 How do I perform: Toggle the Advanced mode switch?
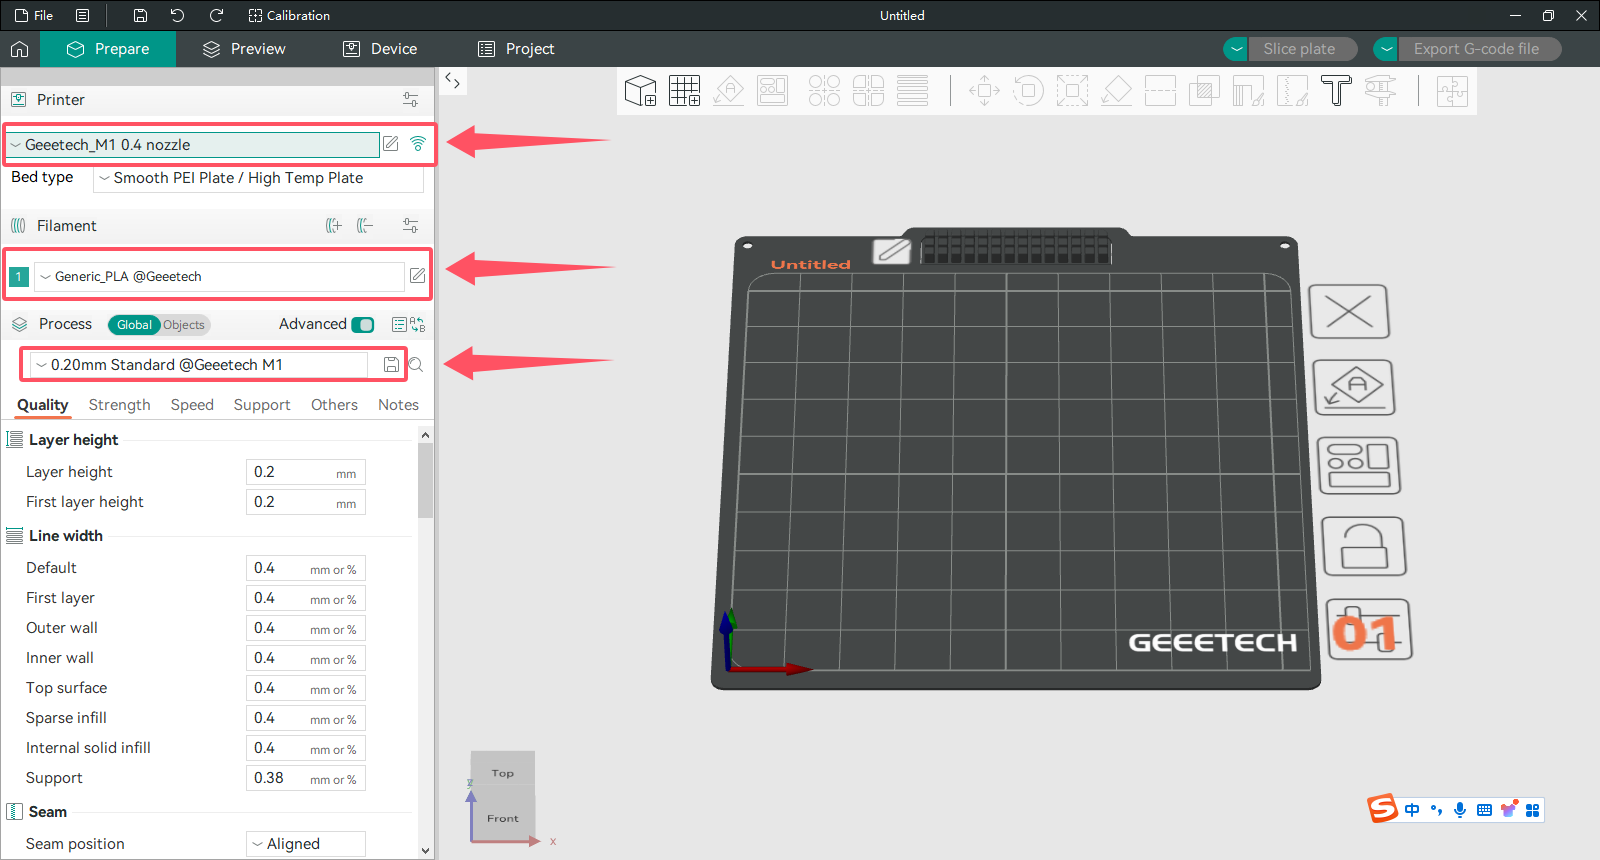[x=363, y=325]
